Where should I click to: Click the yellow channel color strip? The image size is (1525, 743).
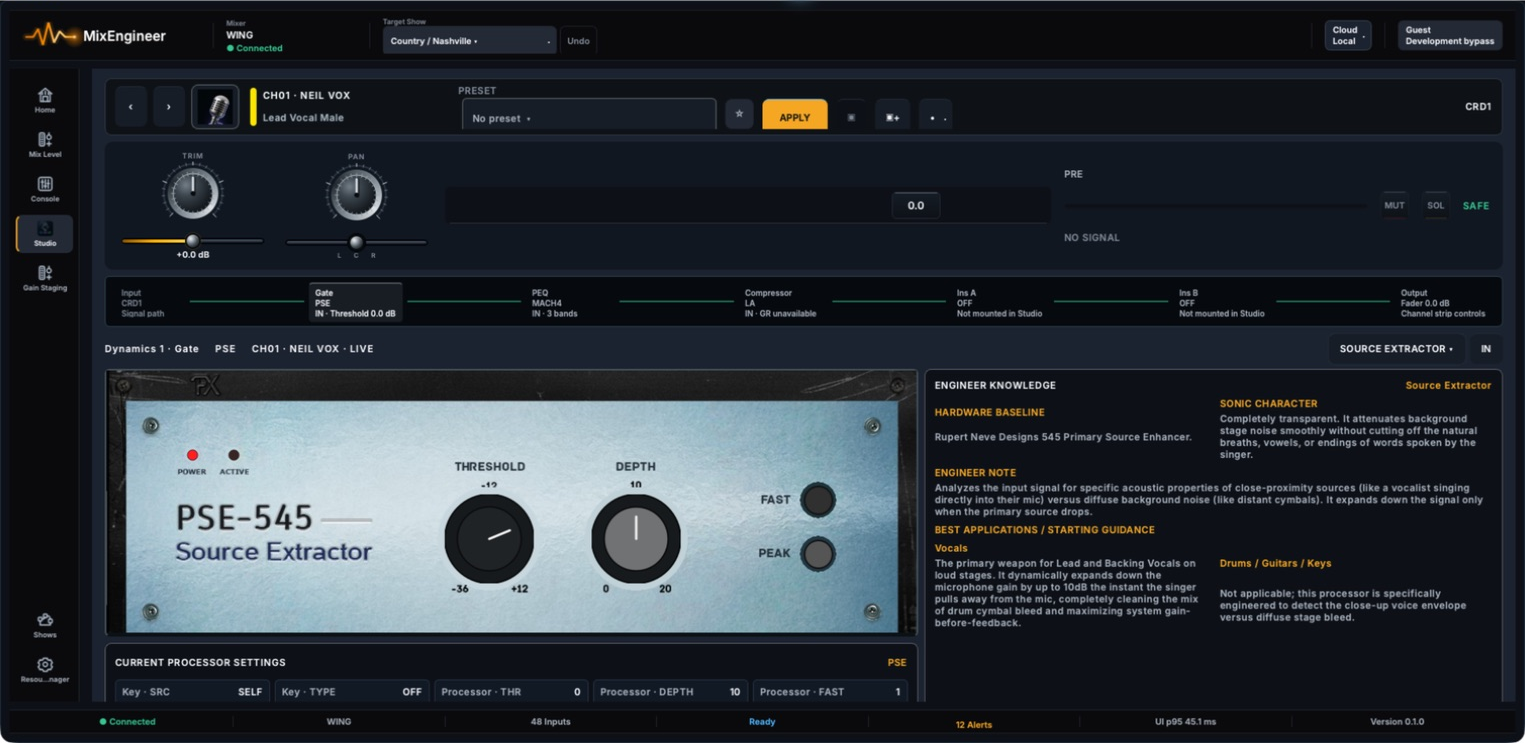(x=253, y=106)
